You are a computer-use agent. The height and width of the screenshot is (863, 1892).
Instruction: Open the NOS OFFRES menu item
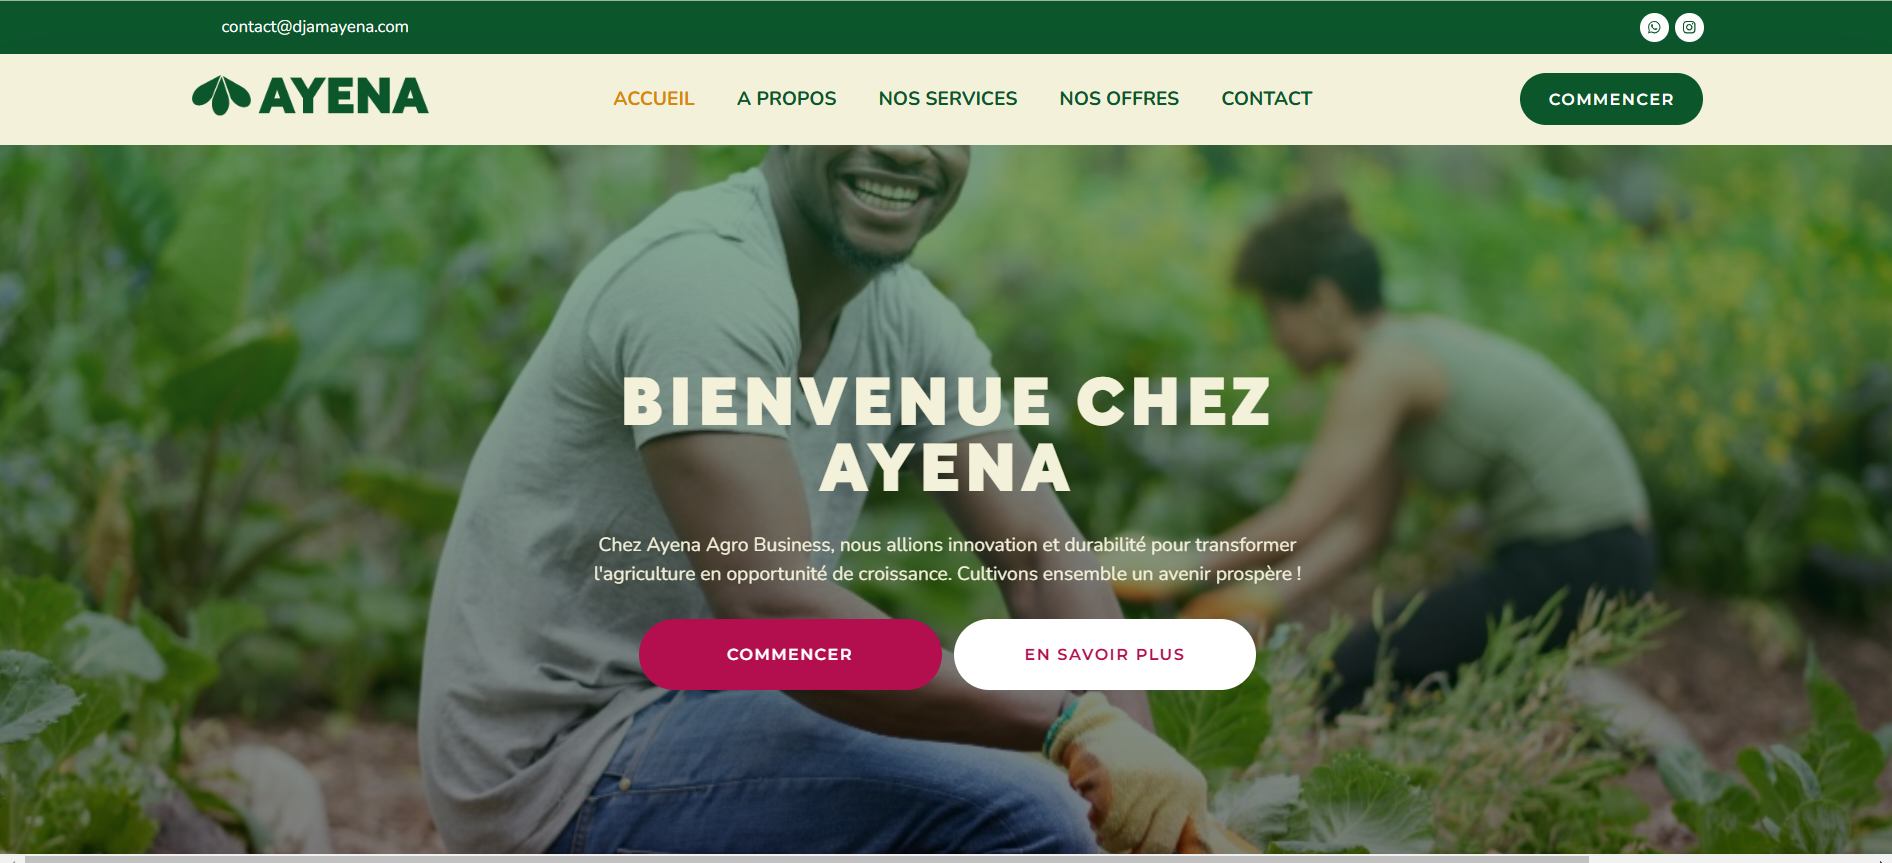pos(1119,98)
